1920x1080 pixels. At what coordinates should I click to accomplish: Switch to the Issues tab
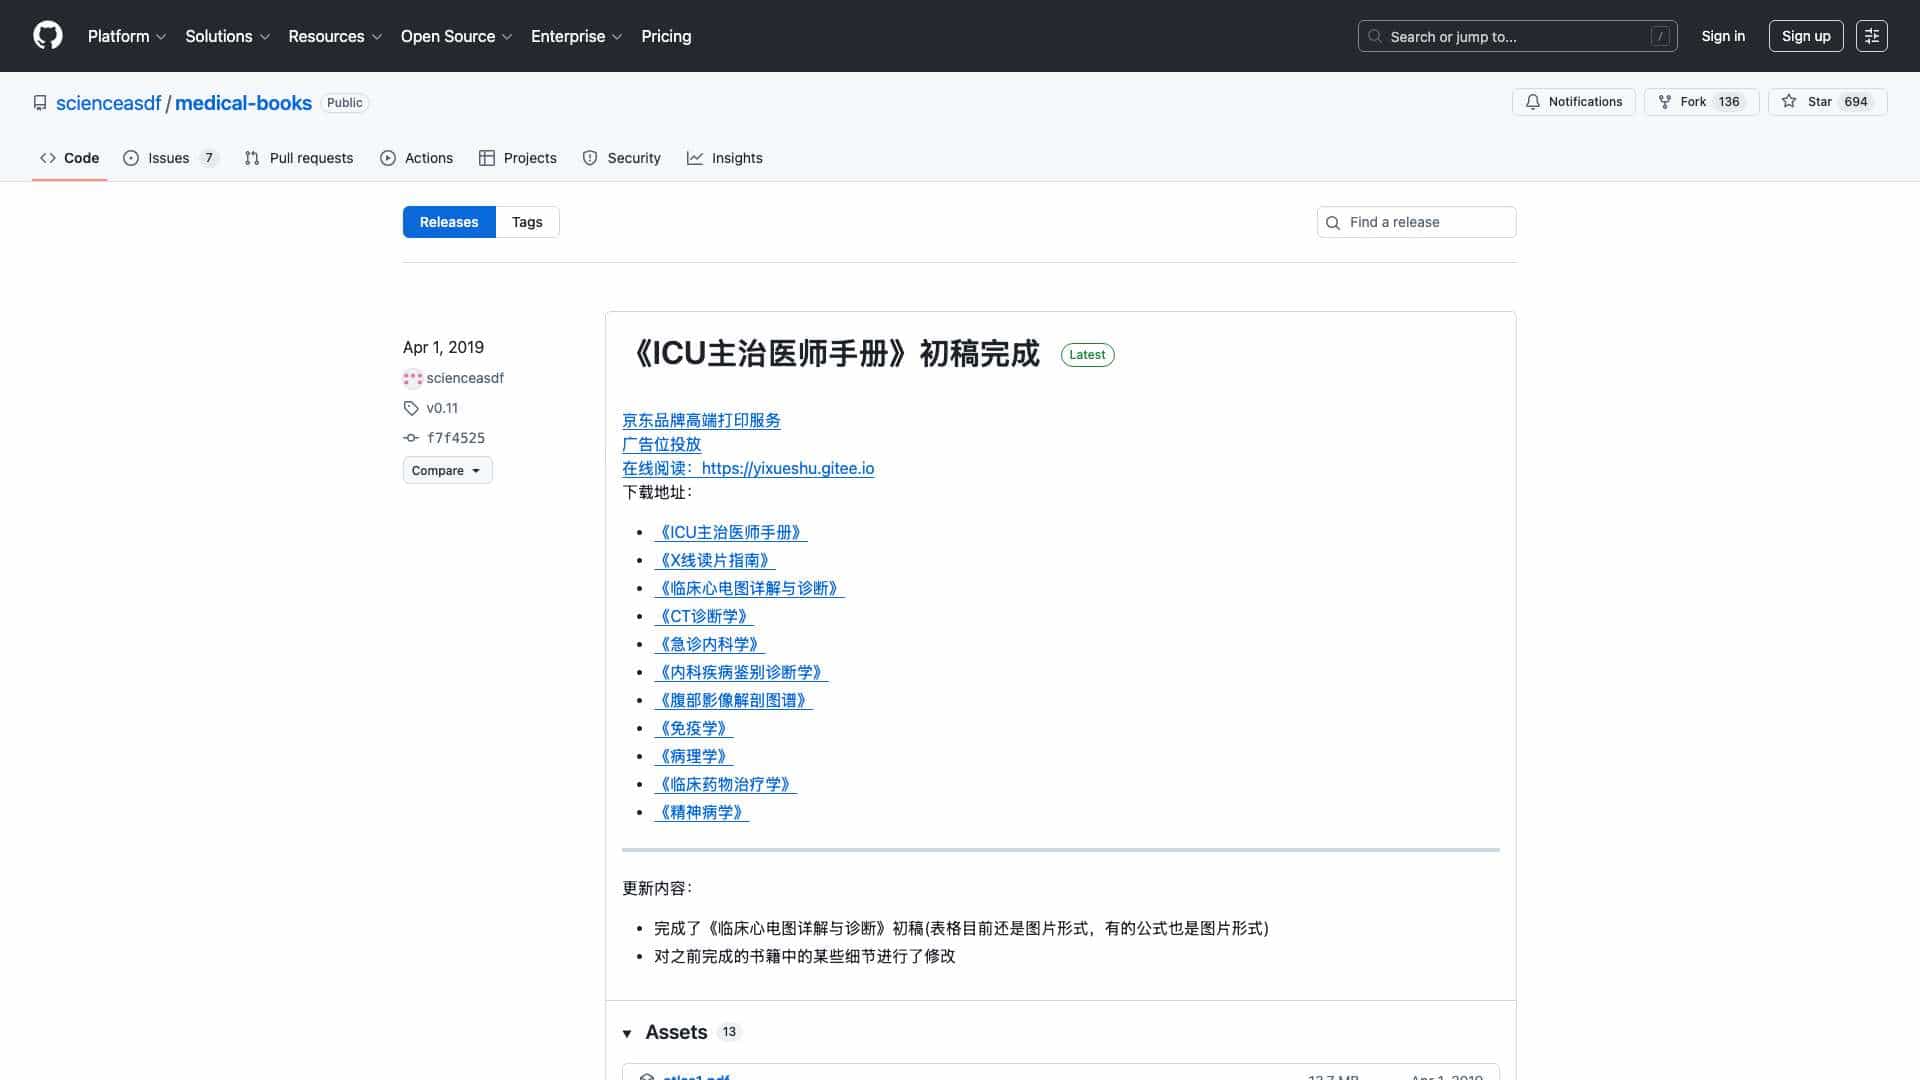coord(170,158)
